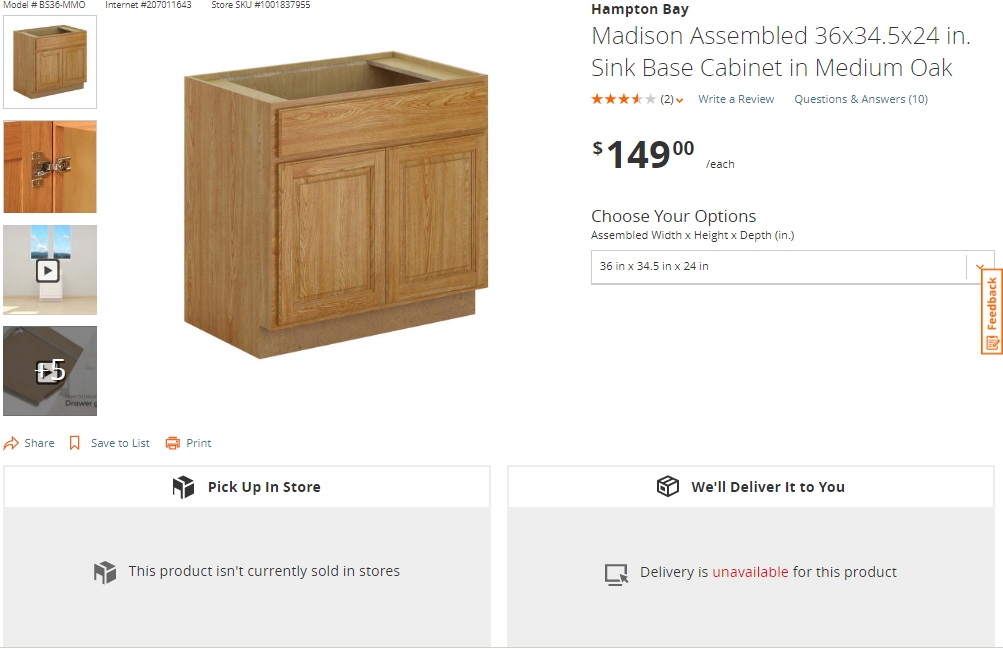Show the +5 more images thumbnail
1003x649 pixels.
point(50,371)
